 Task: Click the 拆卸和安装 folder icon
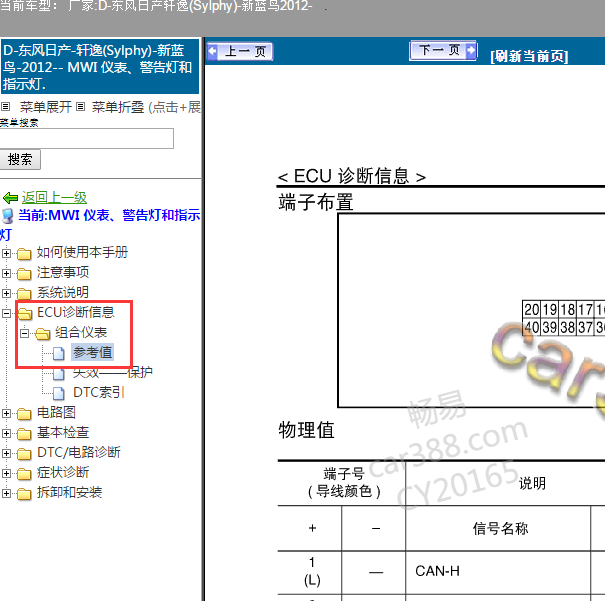click(x=24, y=494)
